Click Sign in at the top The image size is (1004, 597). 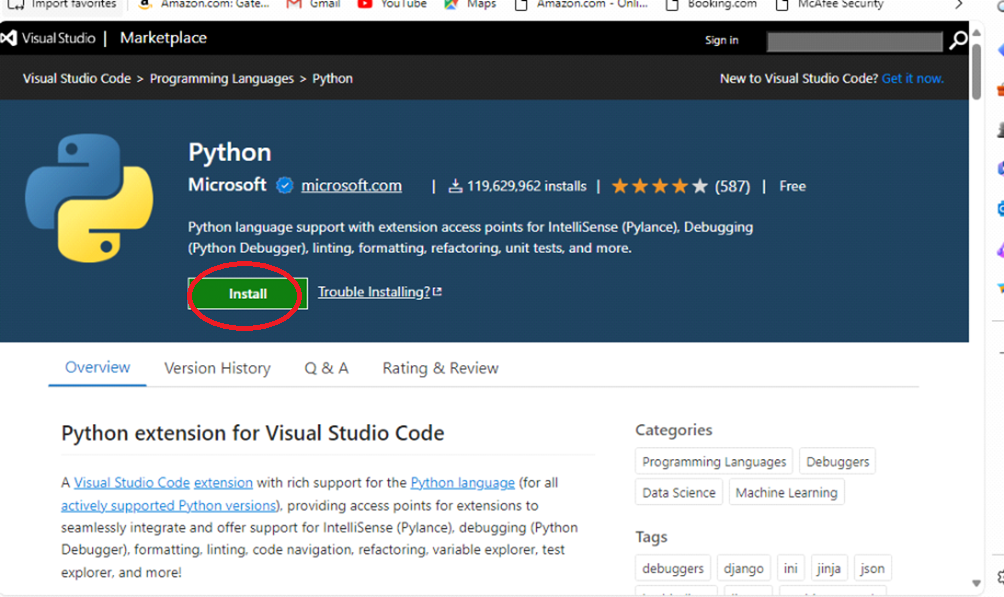(721, 40)
